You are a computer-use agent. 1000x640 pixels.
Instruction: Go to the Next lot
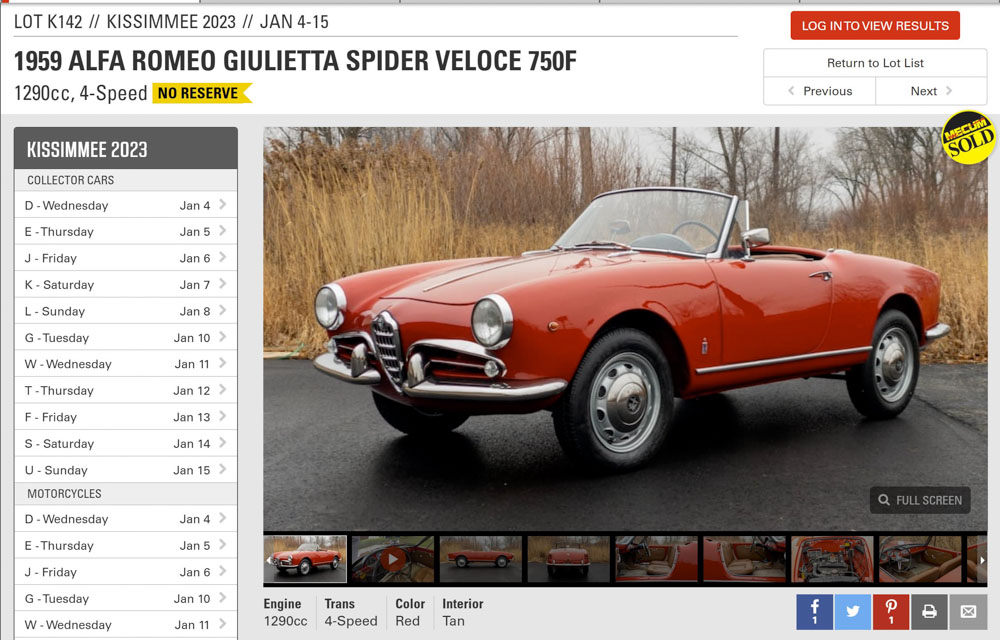coord(931,91)
